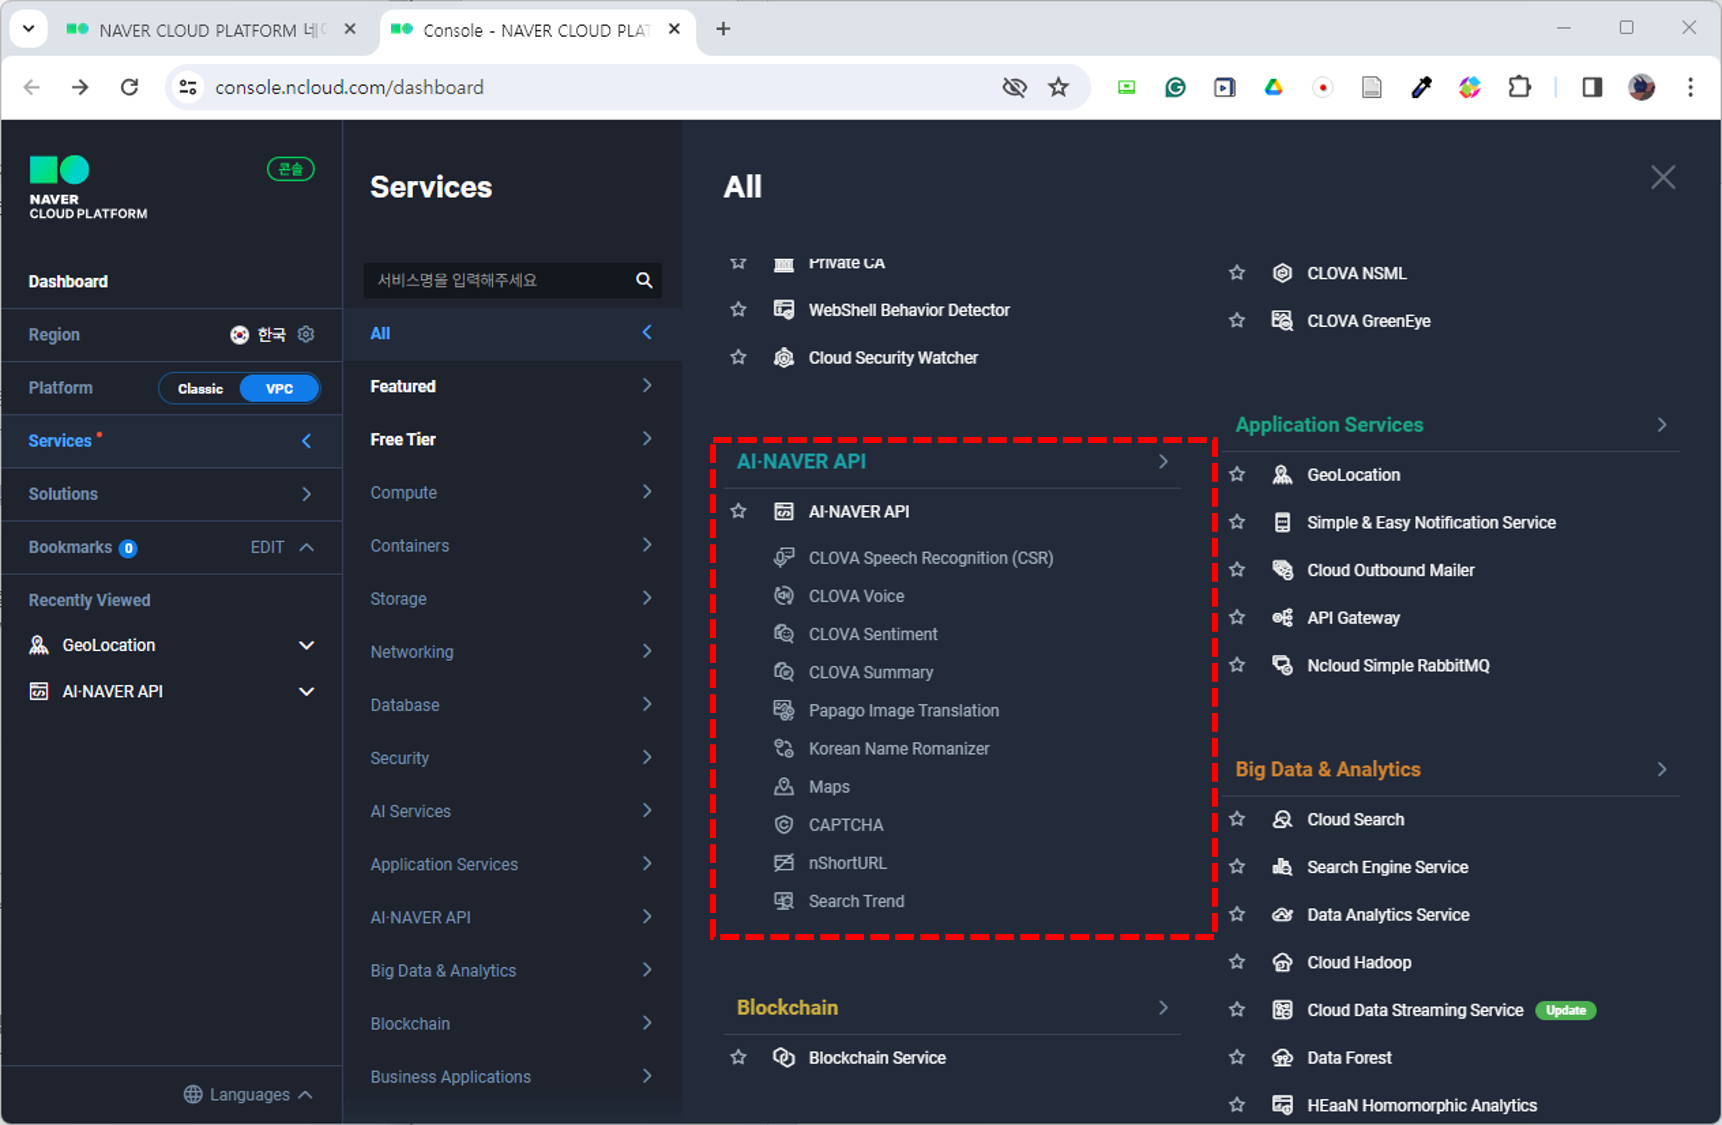Image resolution: width=1722 pixels, height=1125 pixels.
Task: Click the Blockchain Service icon
Action: pyautogui.click(x=784, y=1057)
